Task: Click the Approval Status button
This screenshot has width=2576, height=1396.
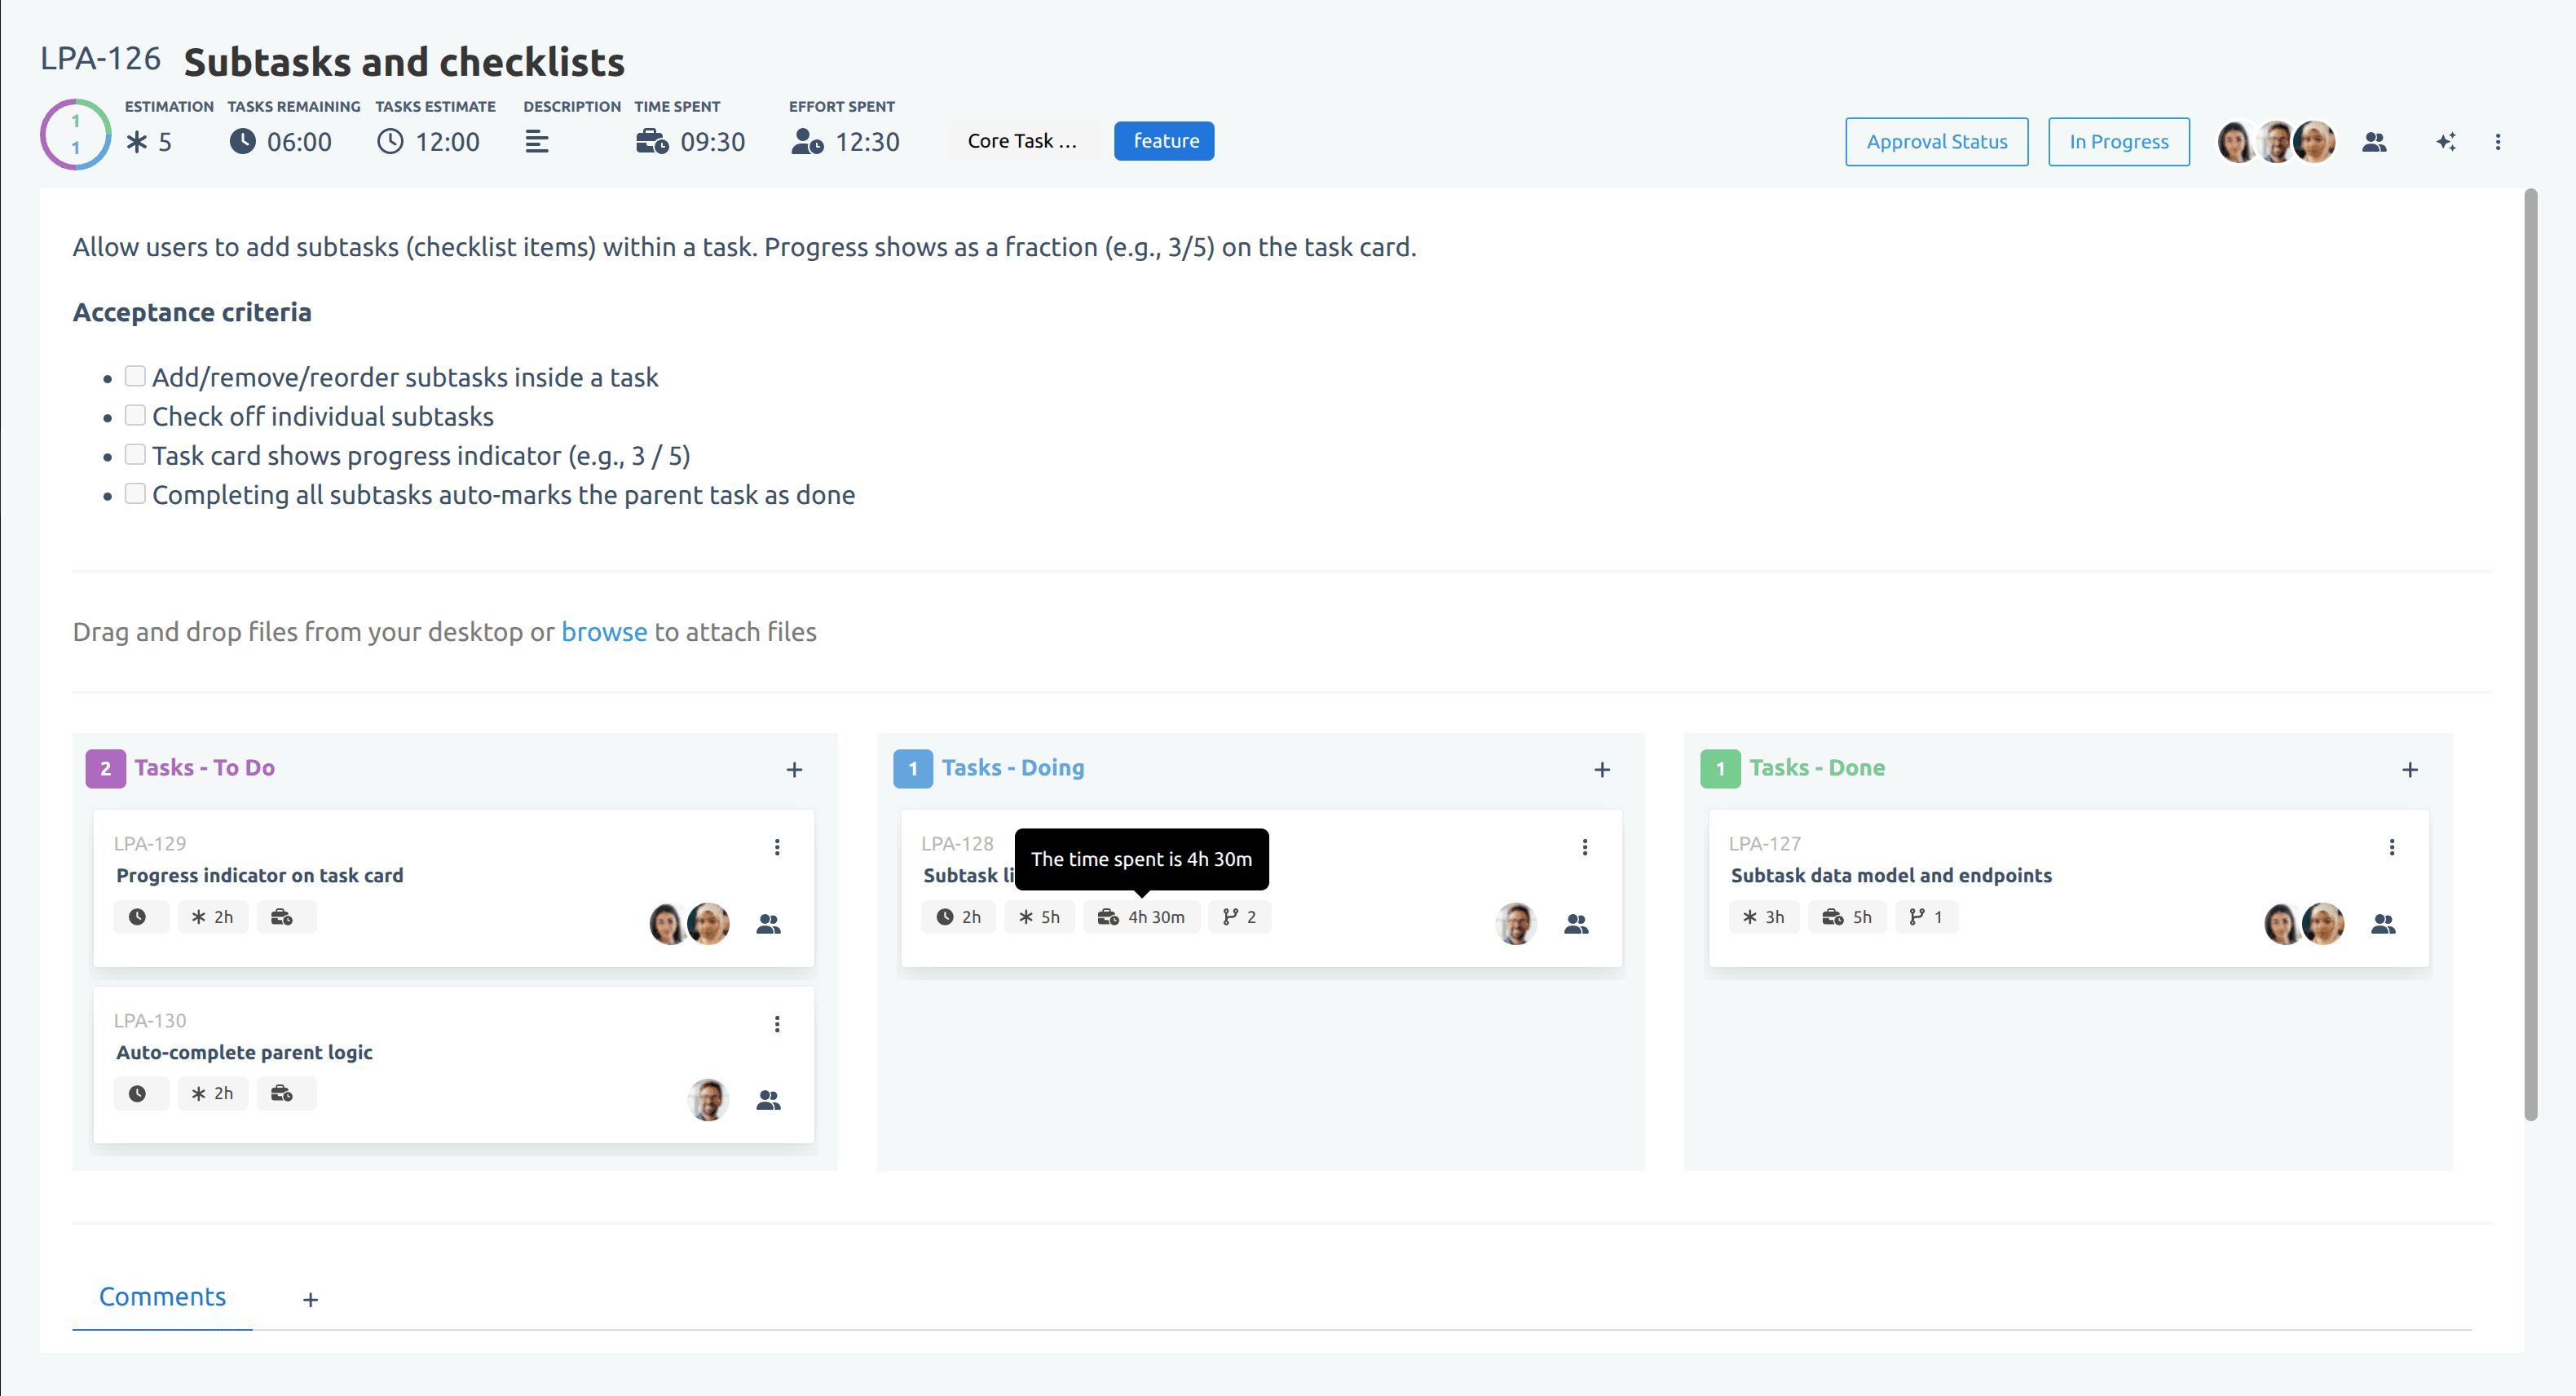Action: pyautogui.click(x=1936, y=142)
